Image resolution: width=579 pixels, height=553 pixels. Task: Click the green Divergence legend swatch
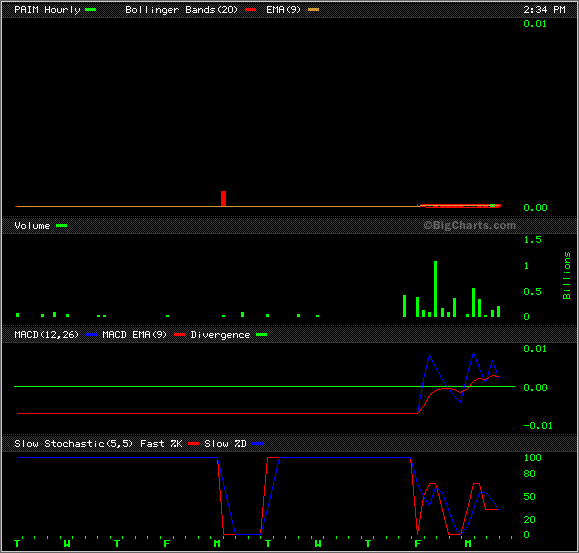pyautogui.click(x=261, y=334)
